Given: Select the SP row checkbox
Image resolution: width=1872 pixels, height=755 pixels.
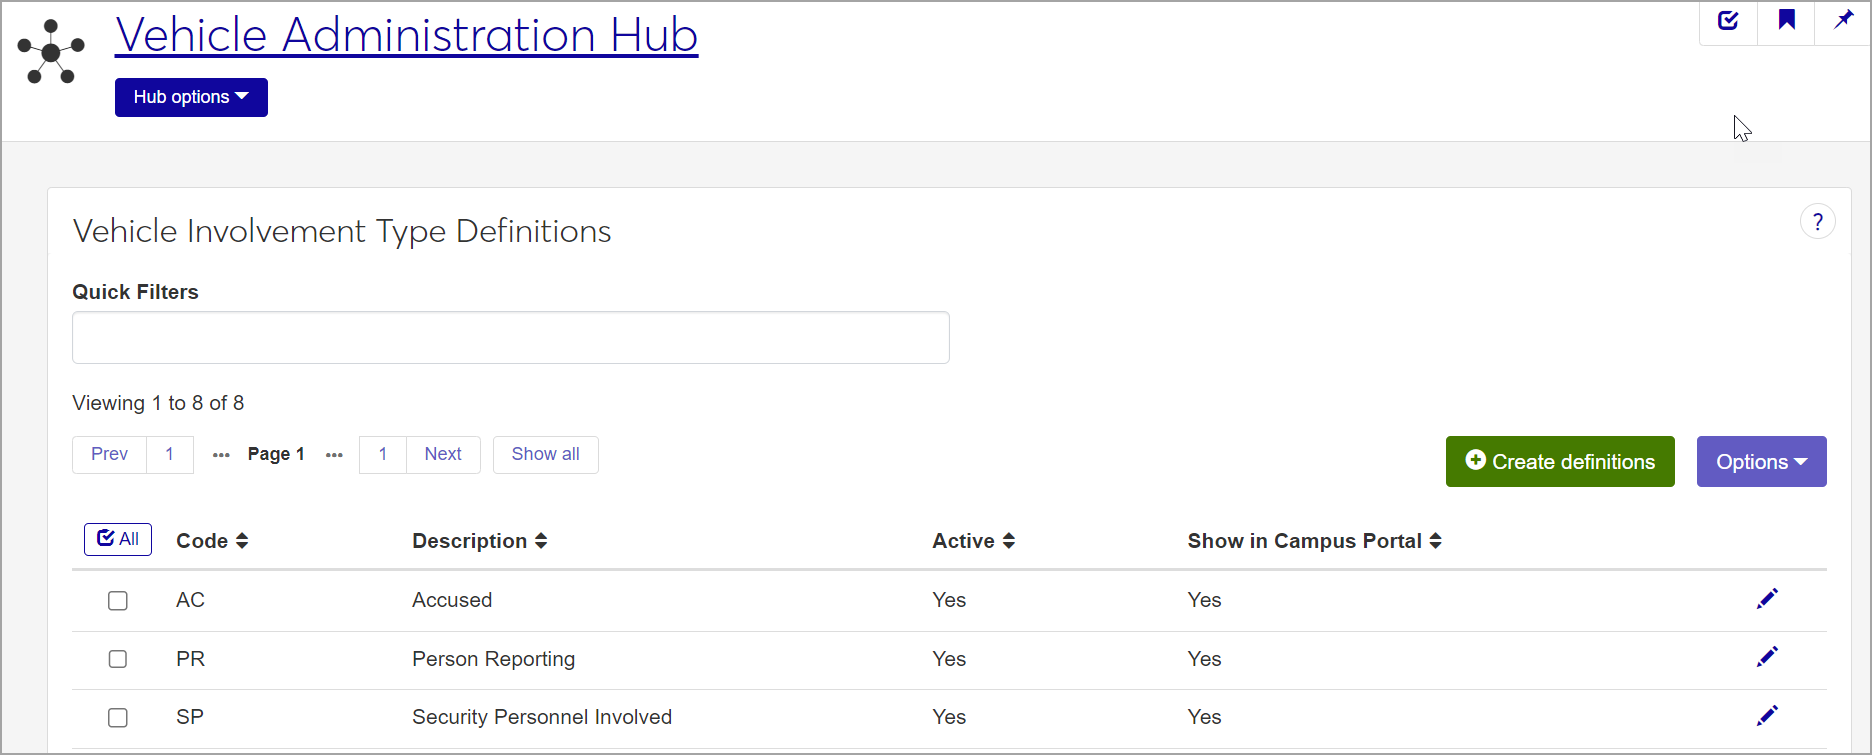Looking at the screenshot, I should [118, 718].
